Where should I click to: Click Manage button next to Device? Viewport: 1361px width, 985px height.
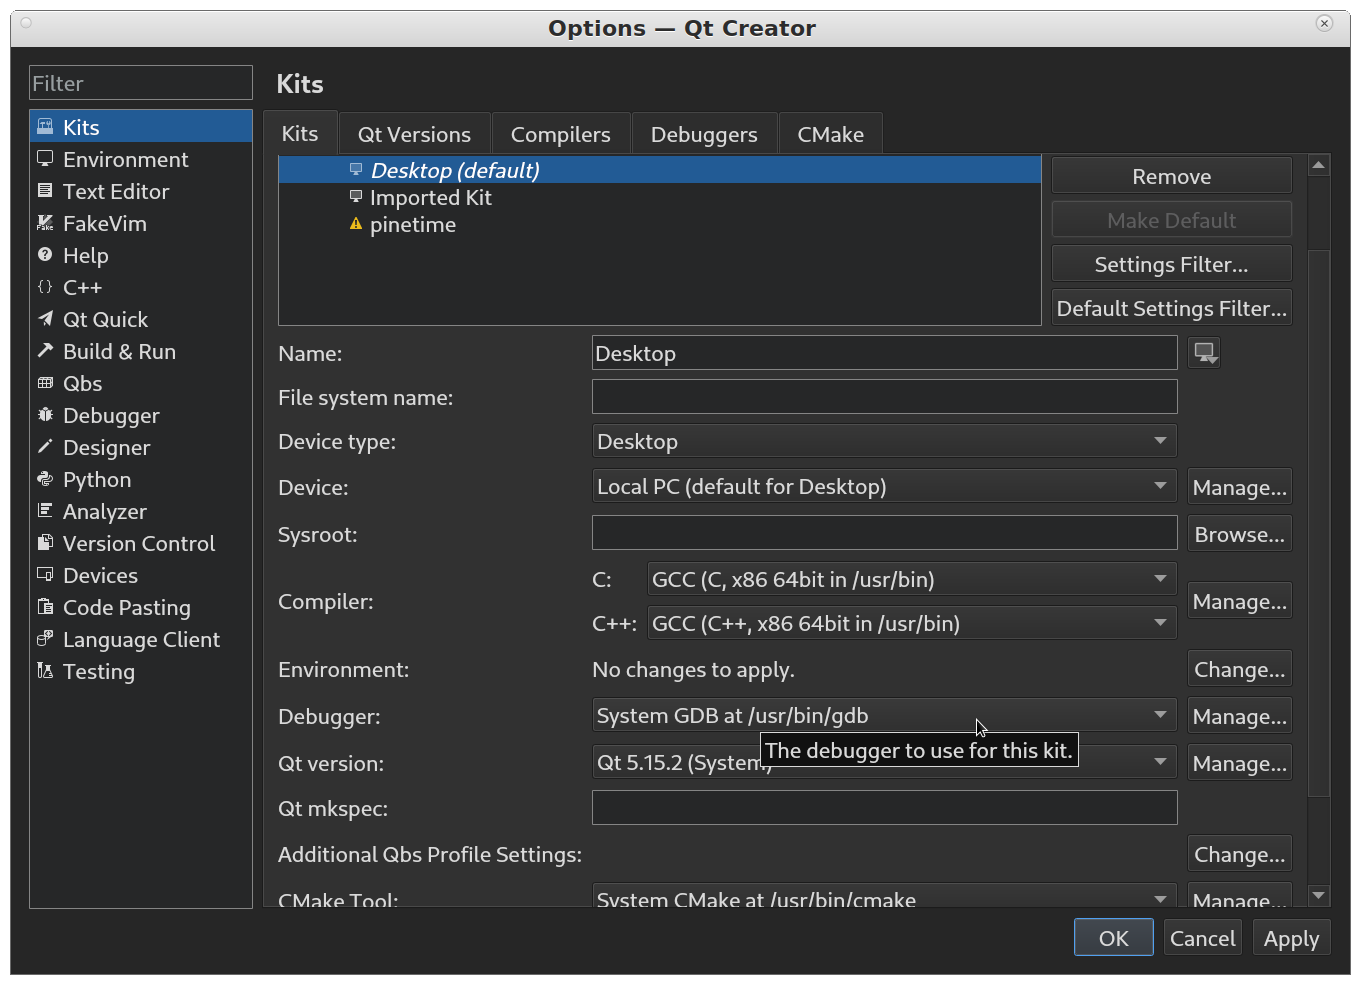tap(1240, 487)
